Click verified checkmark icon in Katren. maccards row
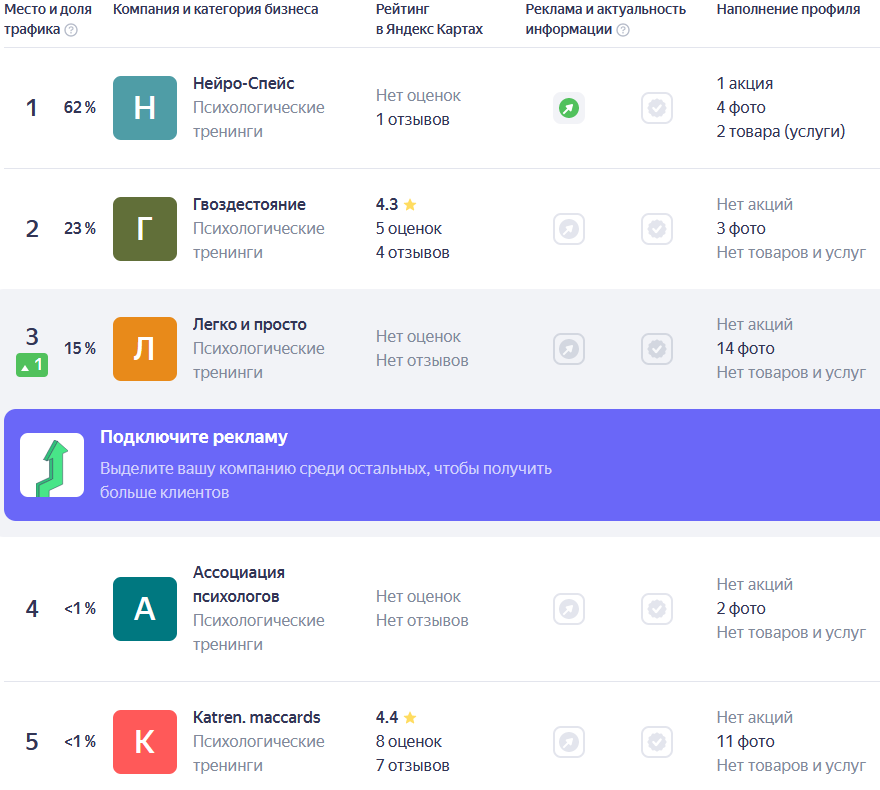The image size is (880, 790). coord(657,742)
